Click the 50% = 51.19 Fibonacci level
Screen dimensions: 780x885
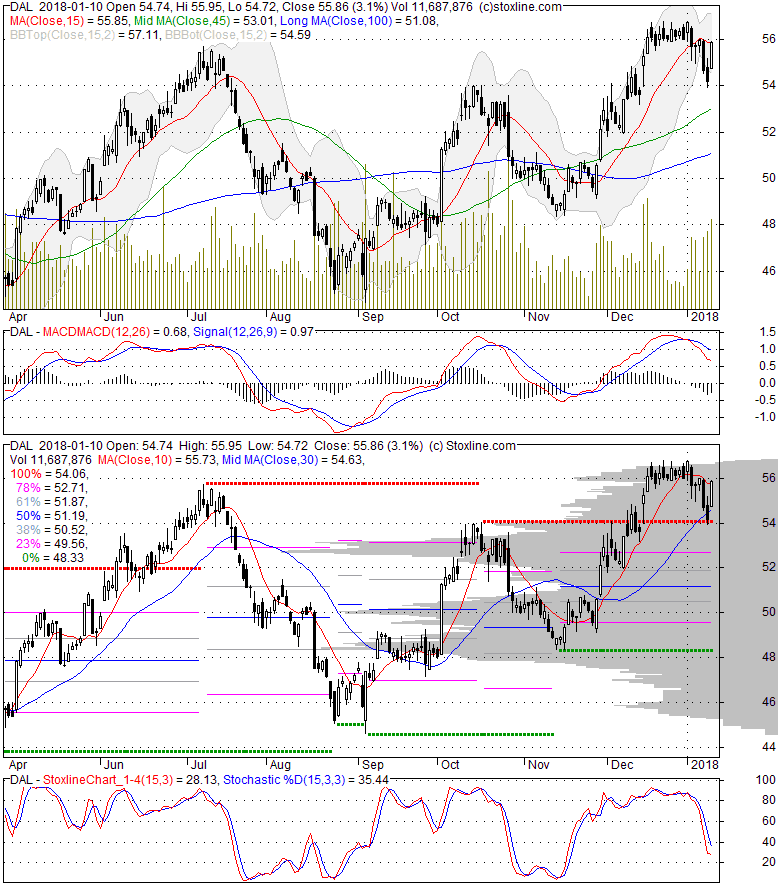click(48, 514)
